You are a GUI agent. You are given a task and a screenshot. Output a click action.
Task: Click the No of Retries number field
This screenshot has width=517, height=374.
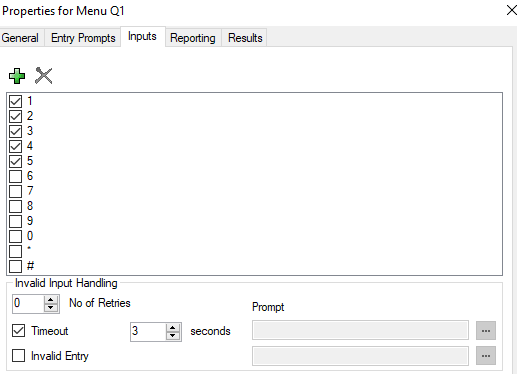28,304
